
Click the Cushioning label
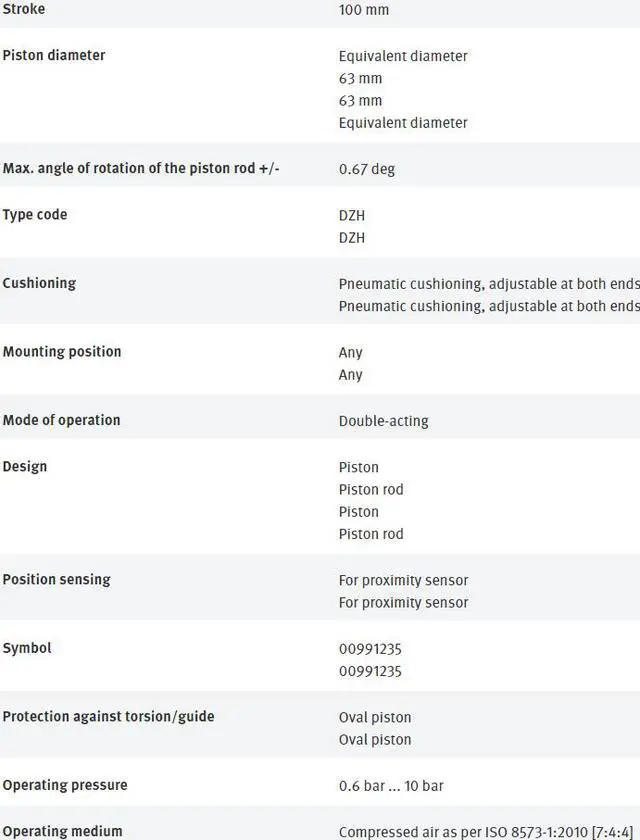coord(39,283)
